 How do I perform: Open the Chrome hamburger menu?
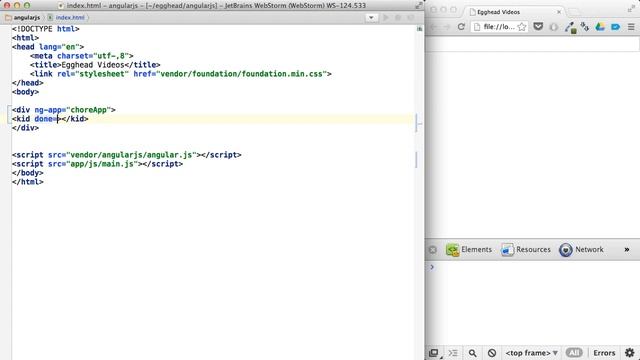pyautogui.click(x=631, y=27)
